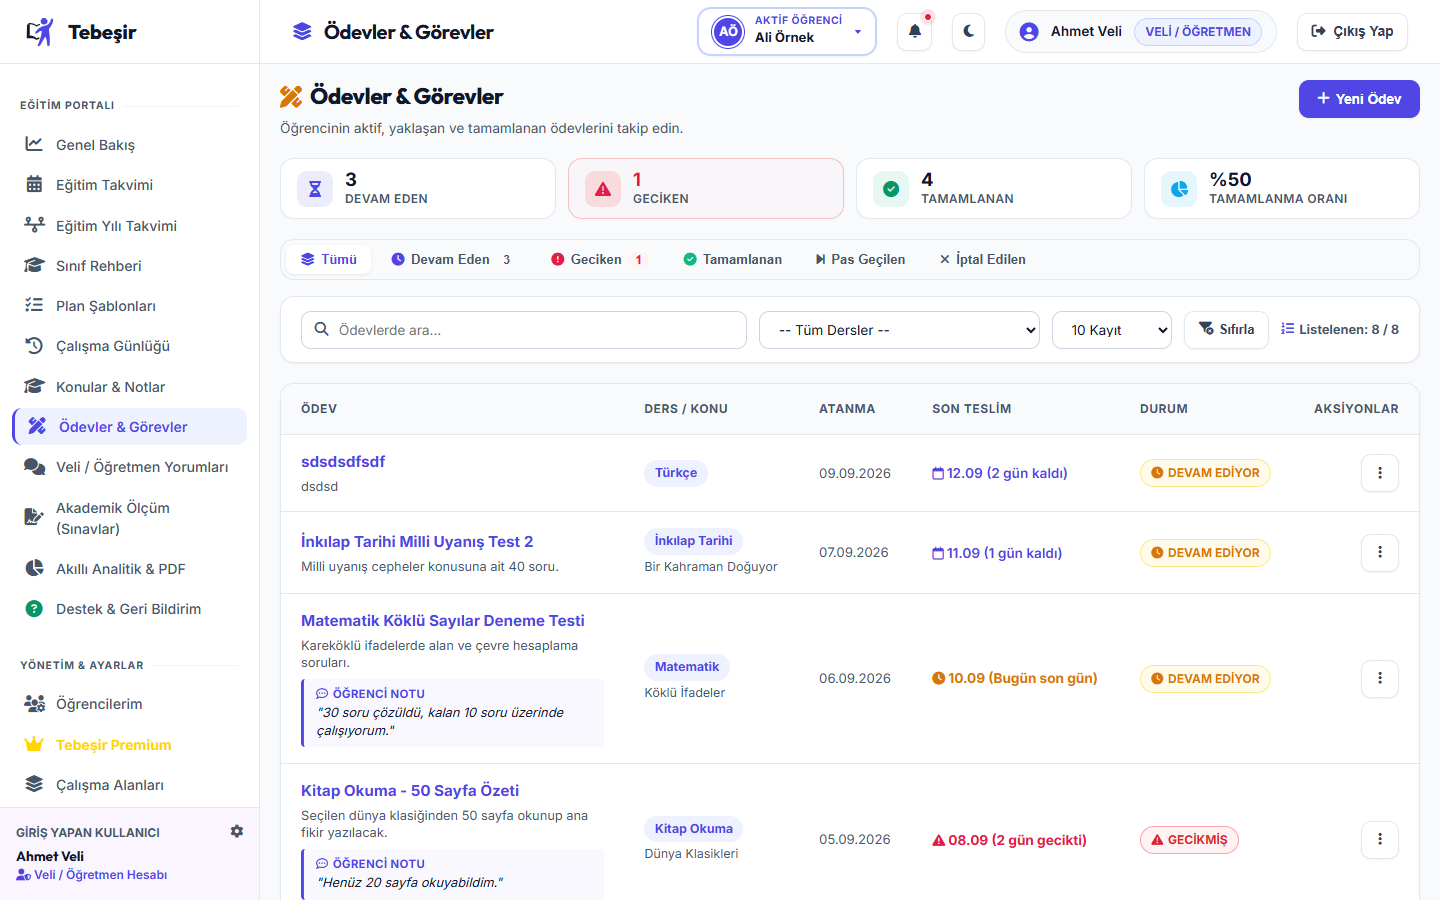Click the pie chart icon on Tamamlanma Oranı
This screenshot has height=900, width=1440.
(x=1179, y=189)
